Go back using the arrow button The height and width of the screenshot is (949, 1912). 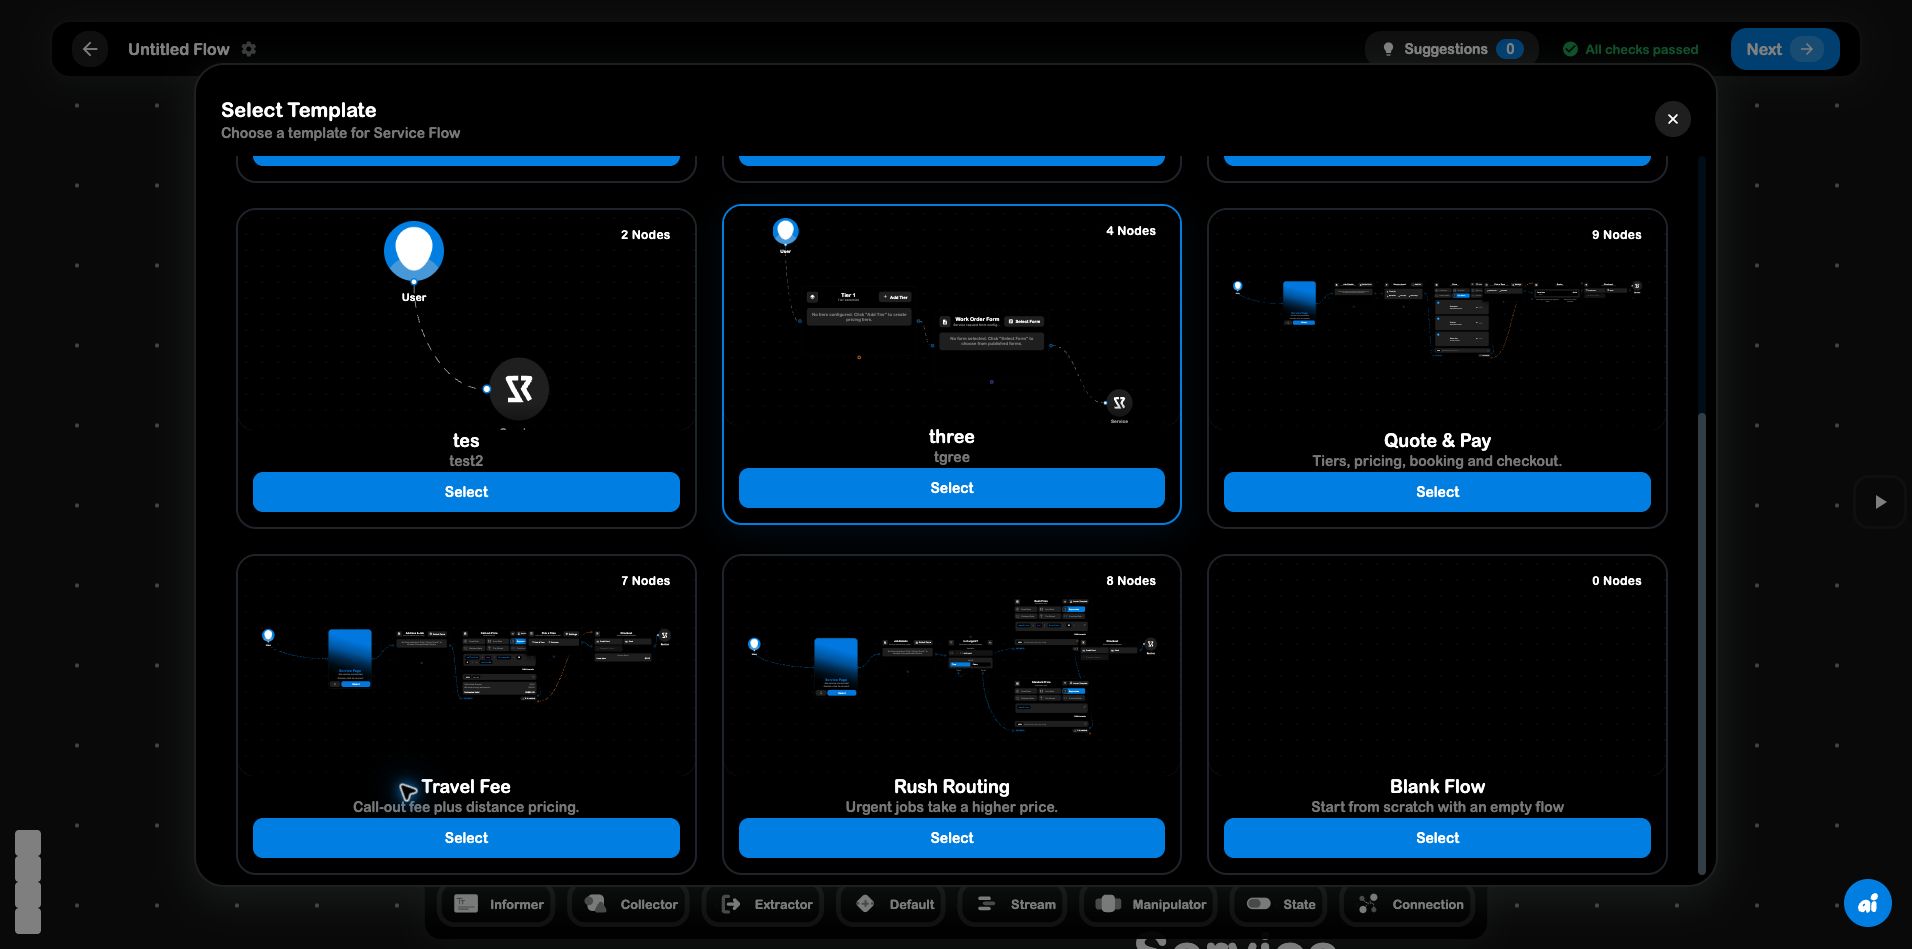[x=90, y=49]
